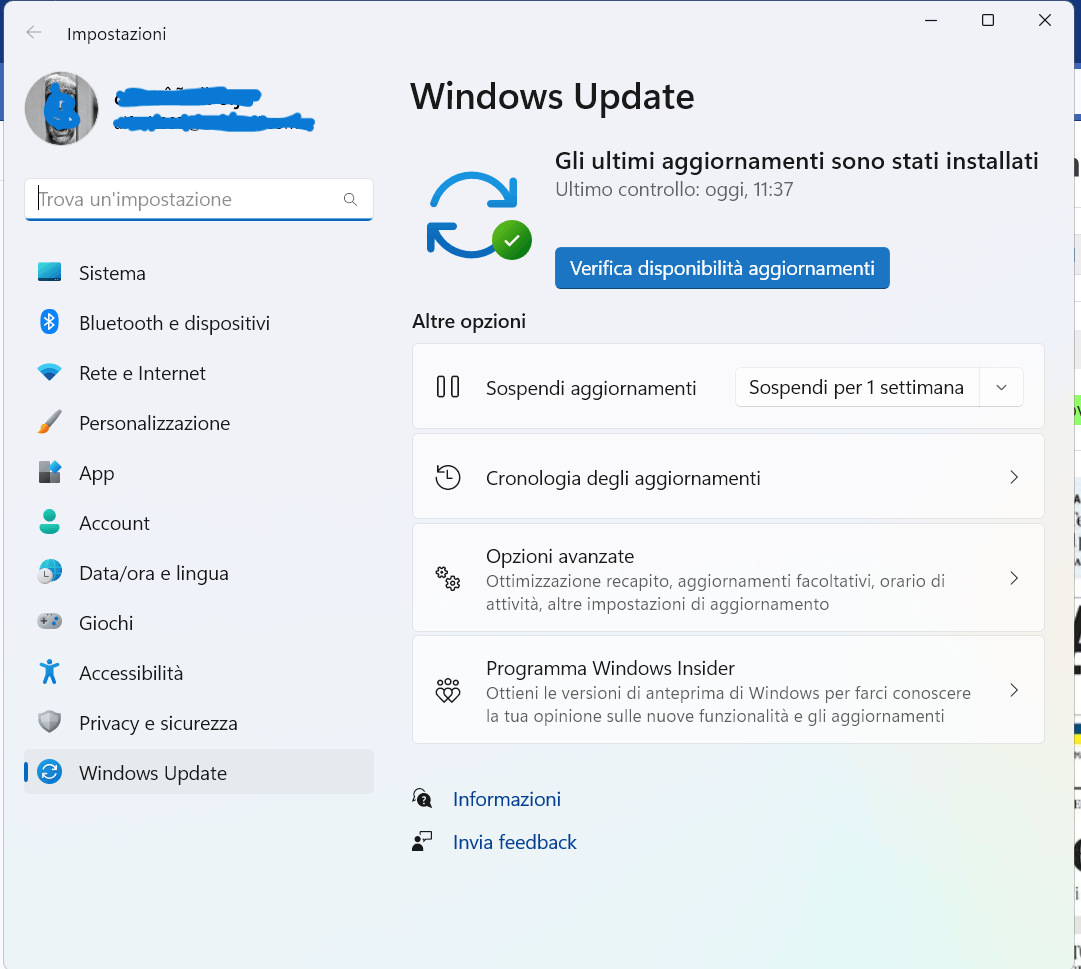Click the Informazioni help icon
The height and width of the screenshot is (969, 1081).
click(422, 798)
